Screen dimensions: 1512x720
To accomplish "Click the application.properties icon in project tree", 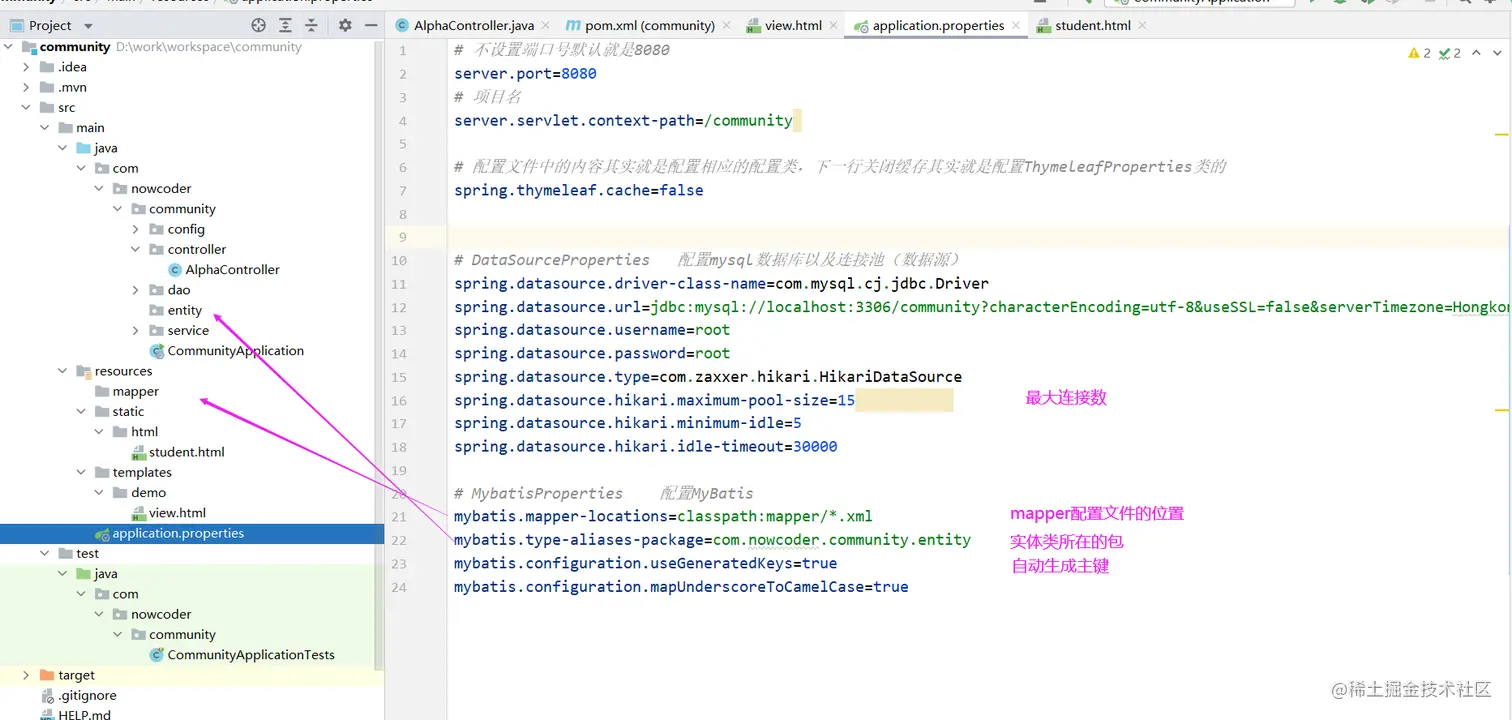I will point(102,533).
